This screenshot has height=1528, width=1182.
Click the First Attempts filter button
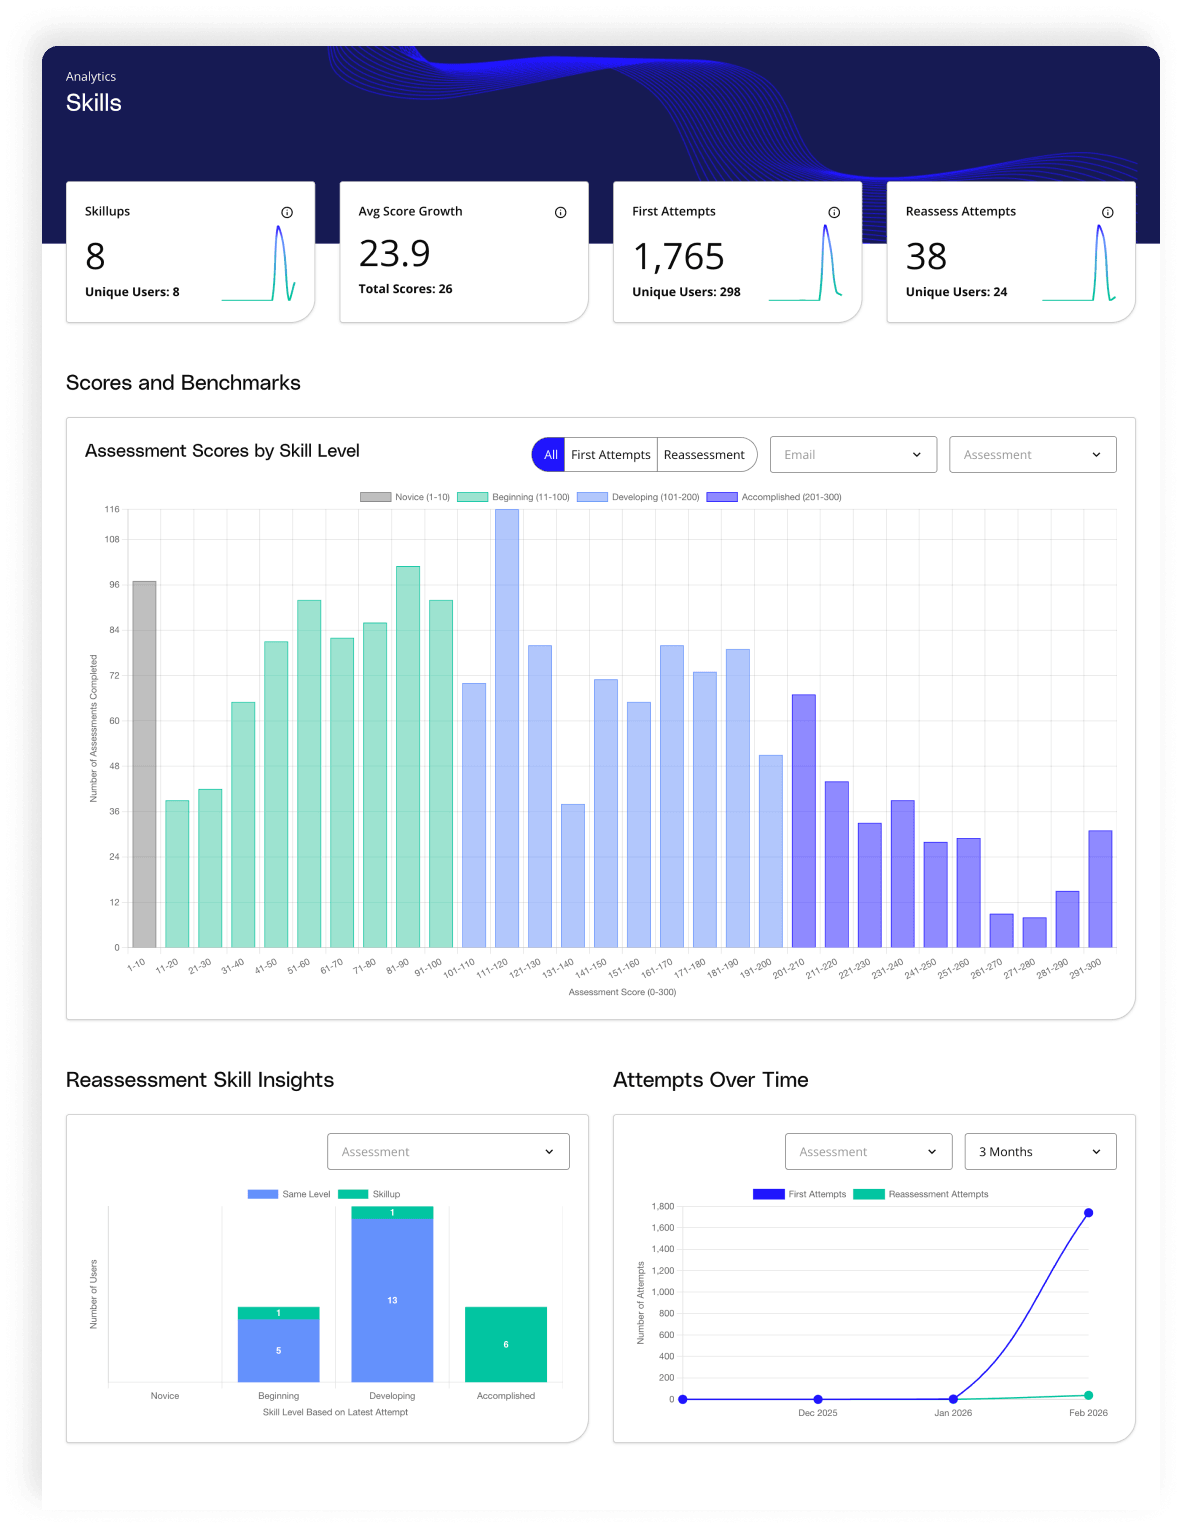point(611,454)
